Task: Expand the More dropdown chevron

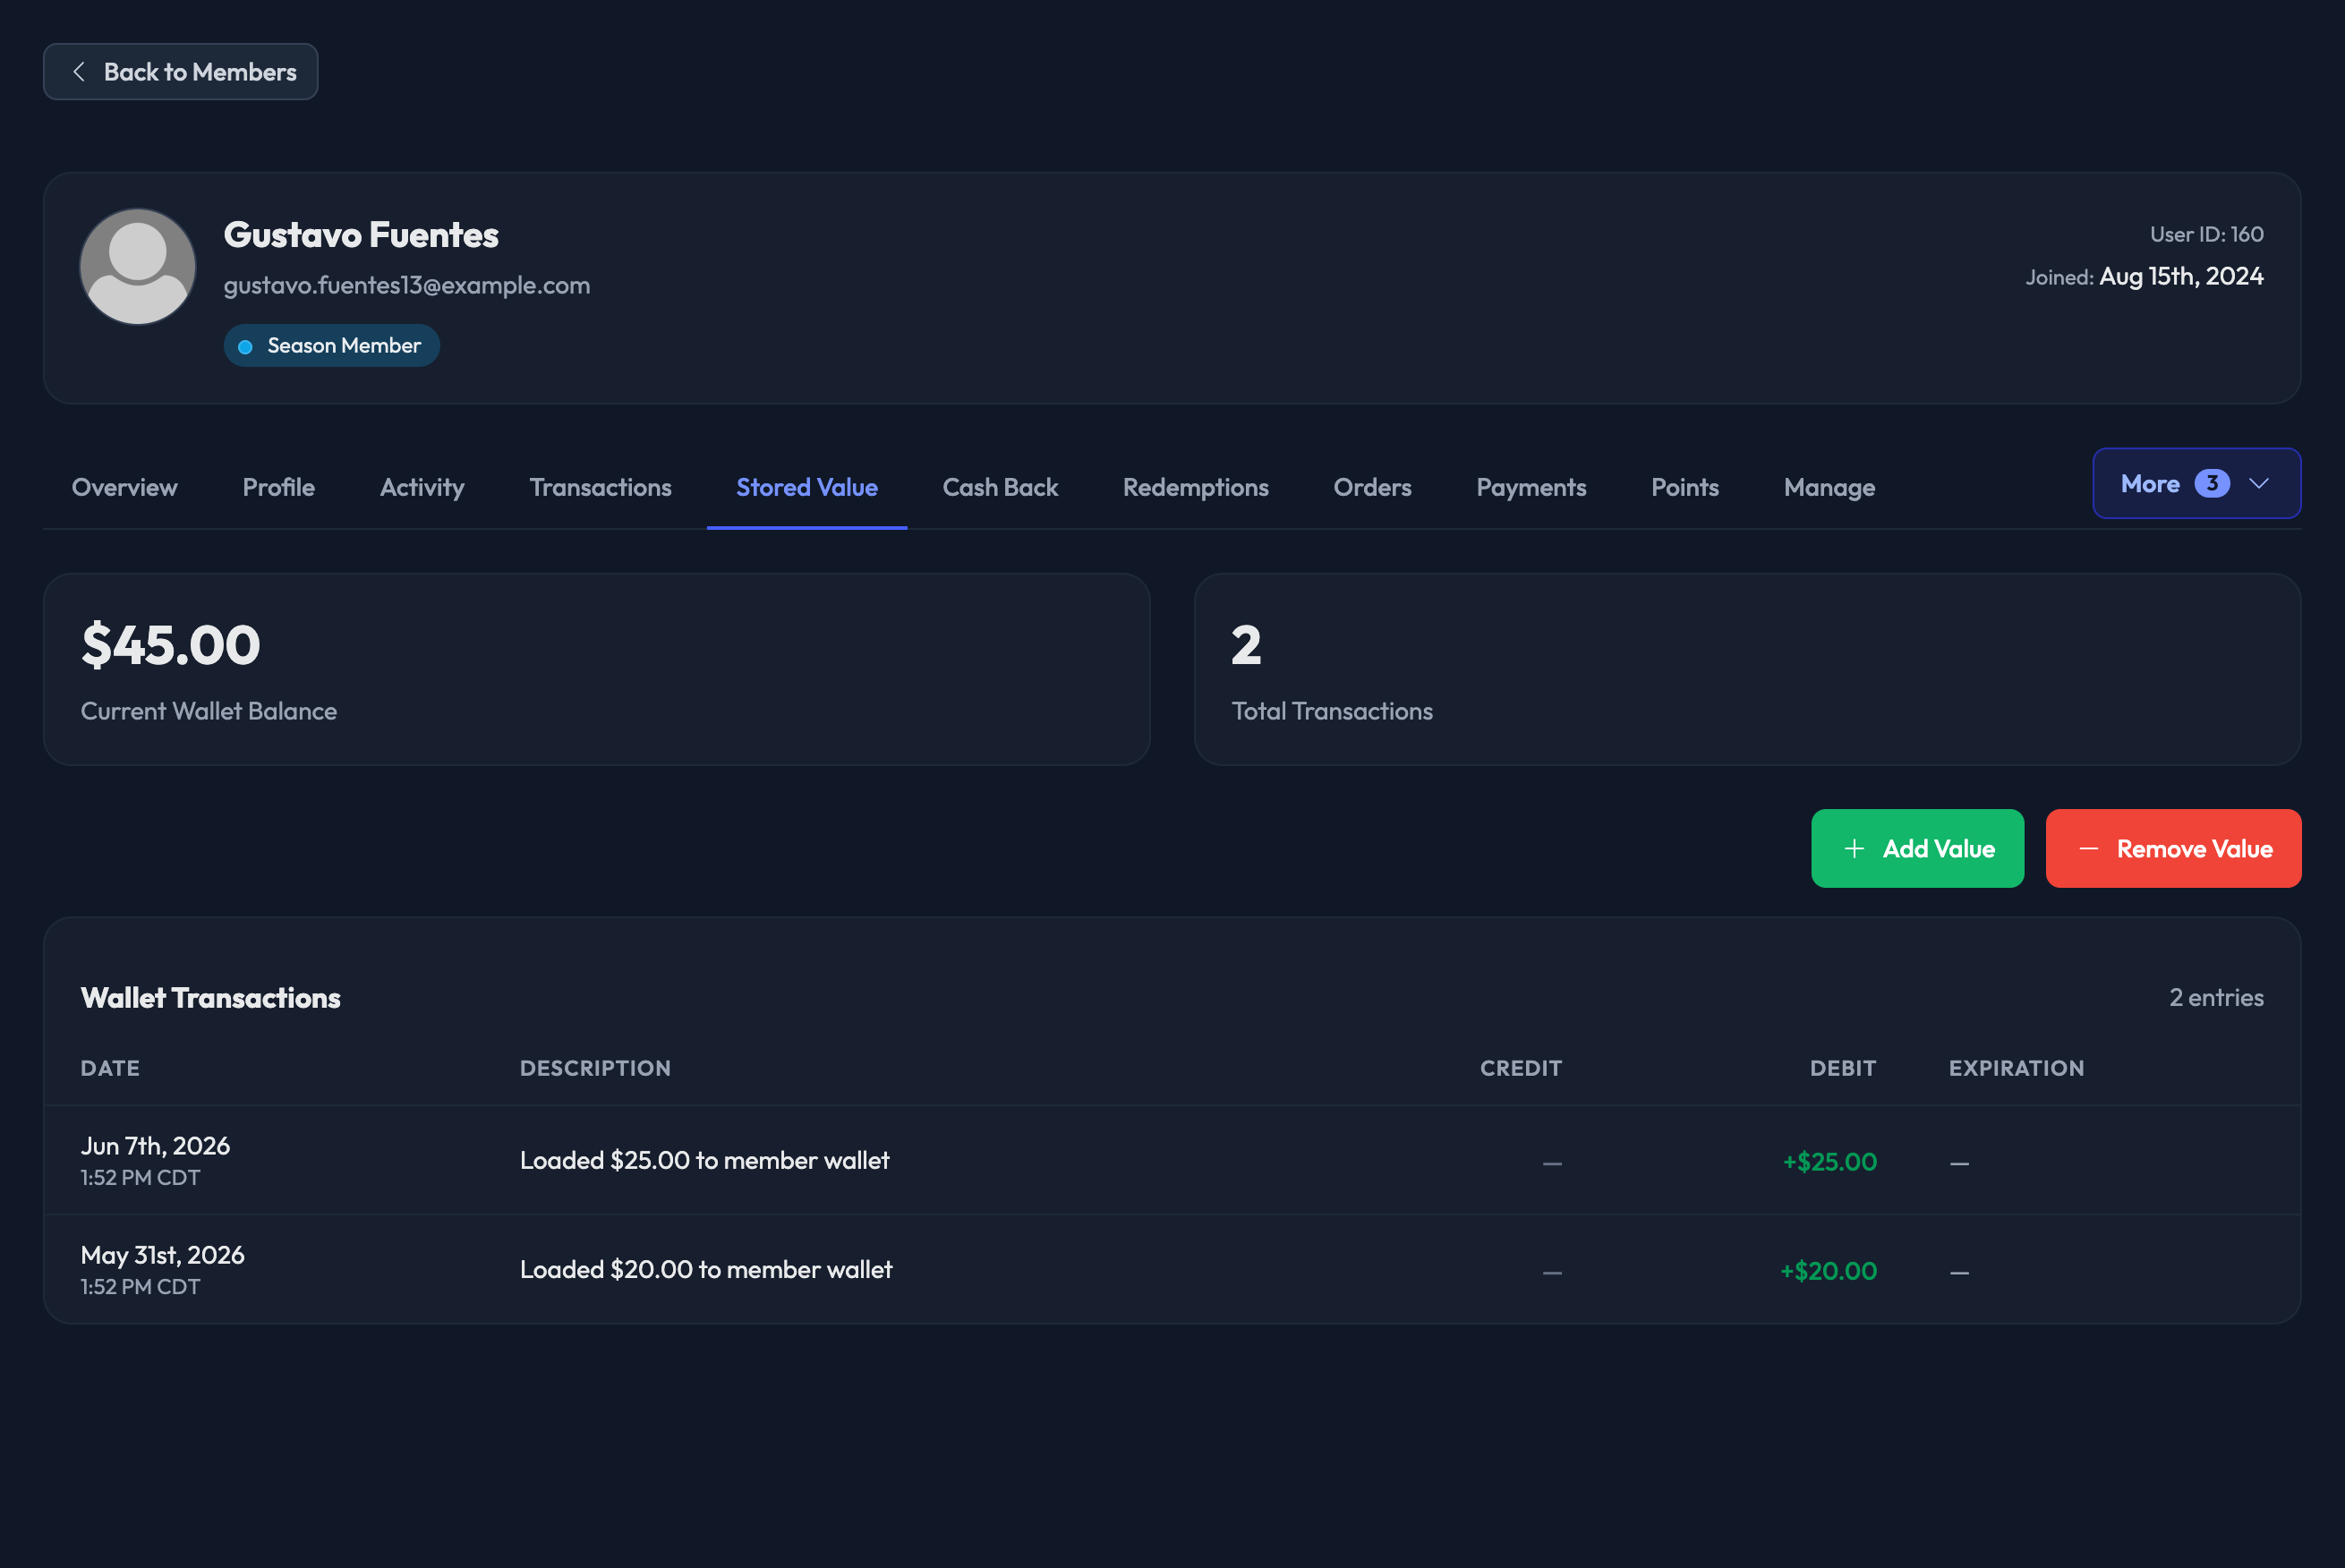Action: point(2258,484)
